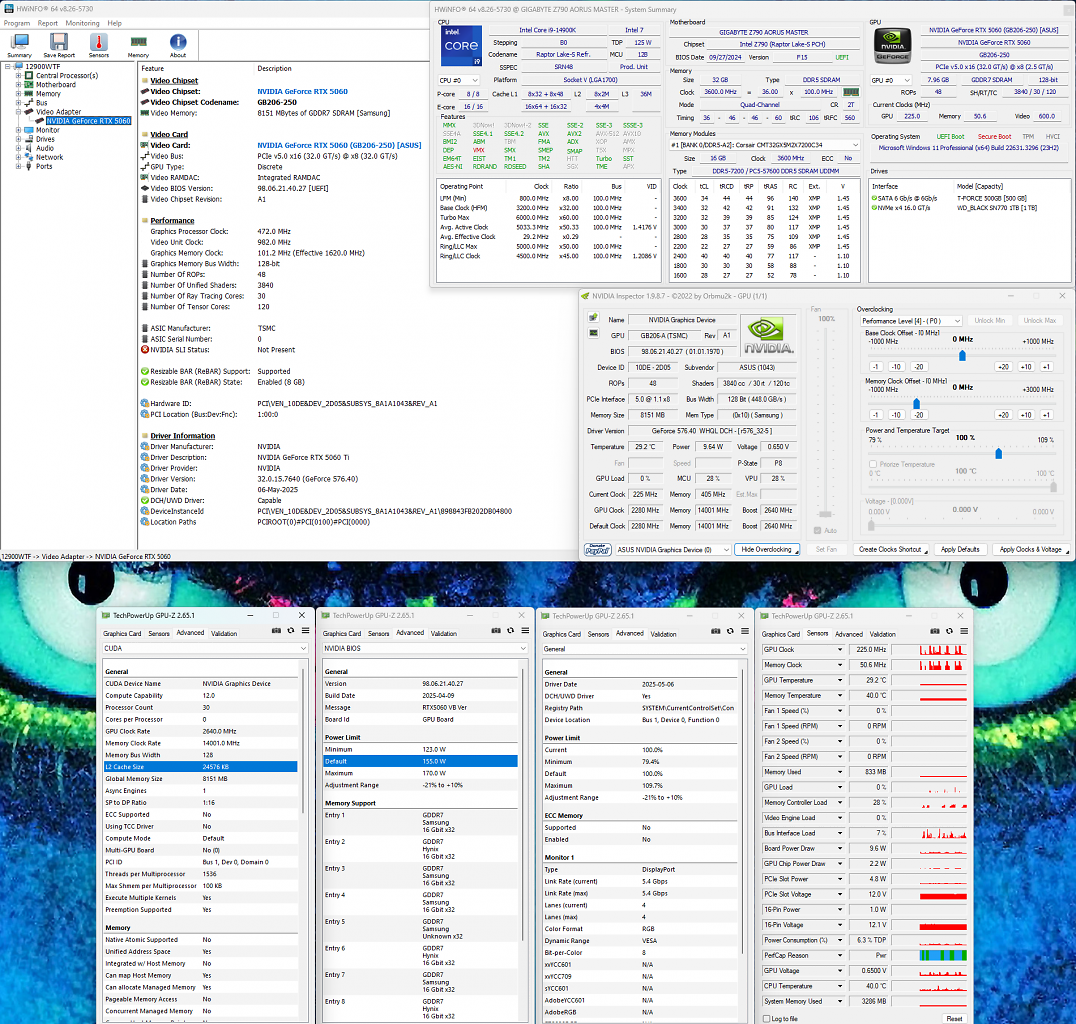1076x1024 pixels.
Task: Select the Default 155.0 W power limit row
Action: click(420, 761)
